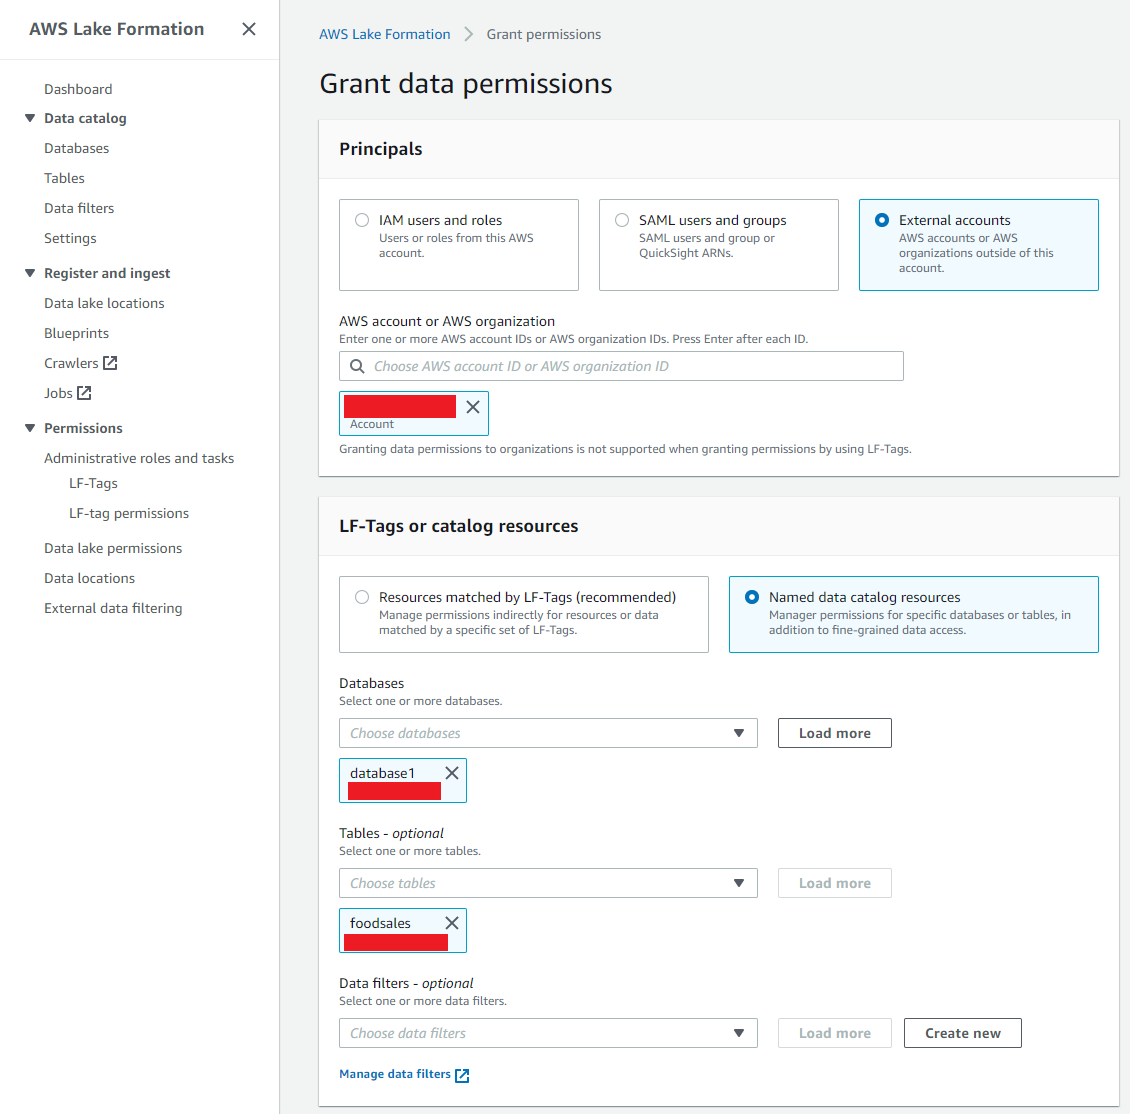Click Load more next to databases
Screen dimensions: 1130x1114
coord(835,733)
